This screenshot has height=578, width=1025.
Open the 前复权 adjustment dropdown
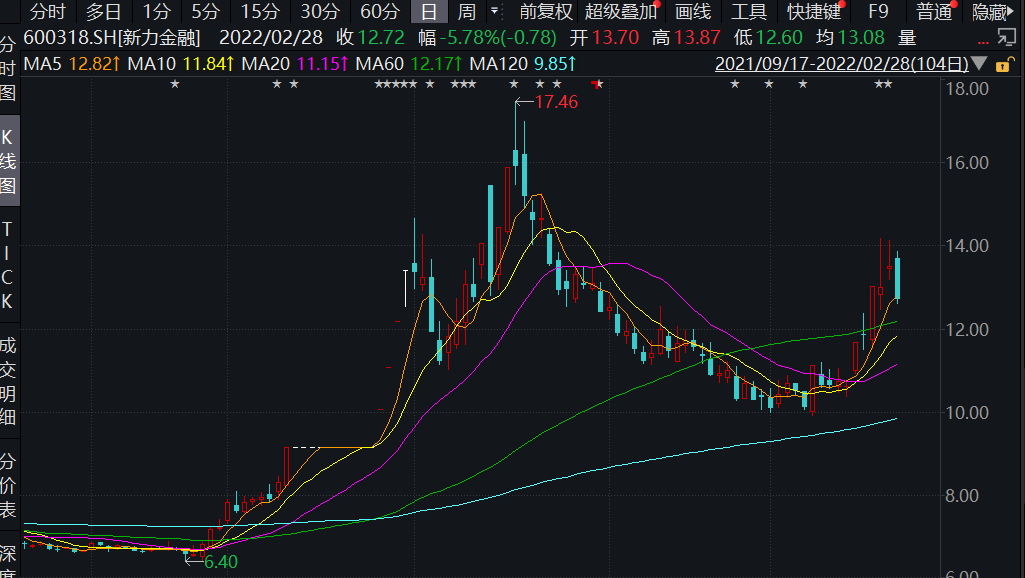tap(546, 12)
